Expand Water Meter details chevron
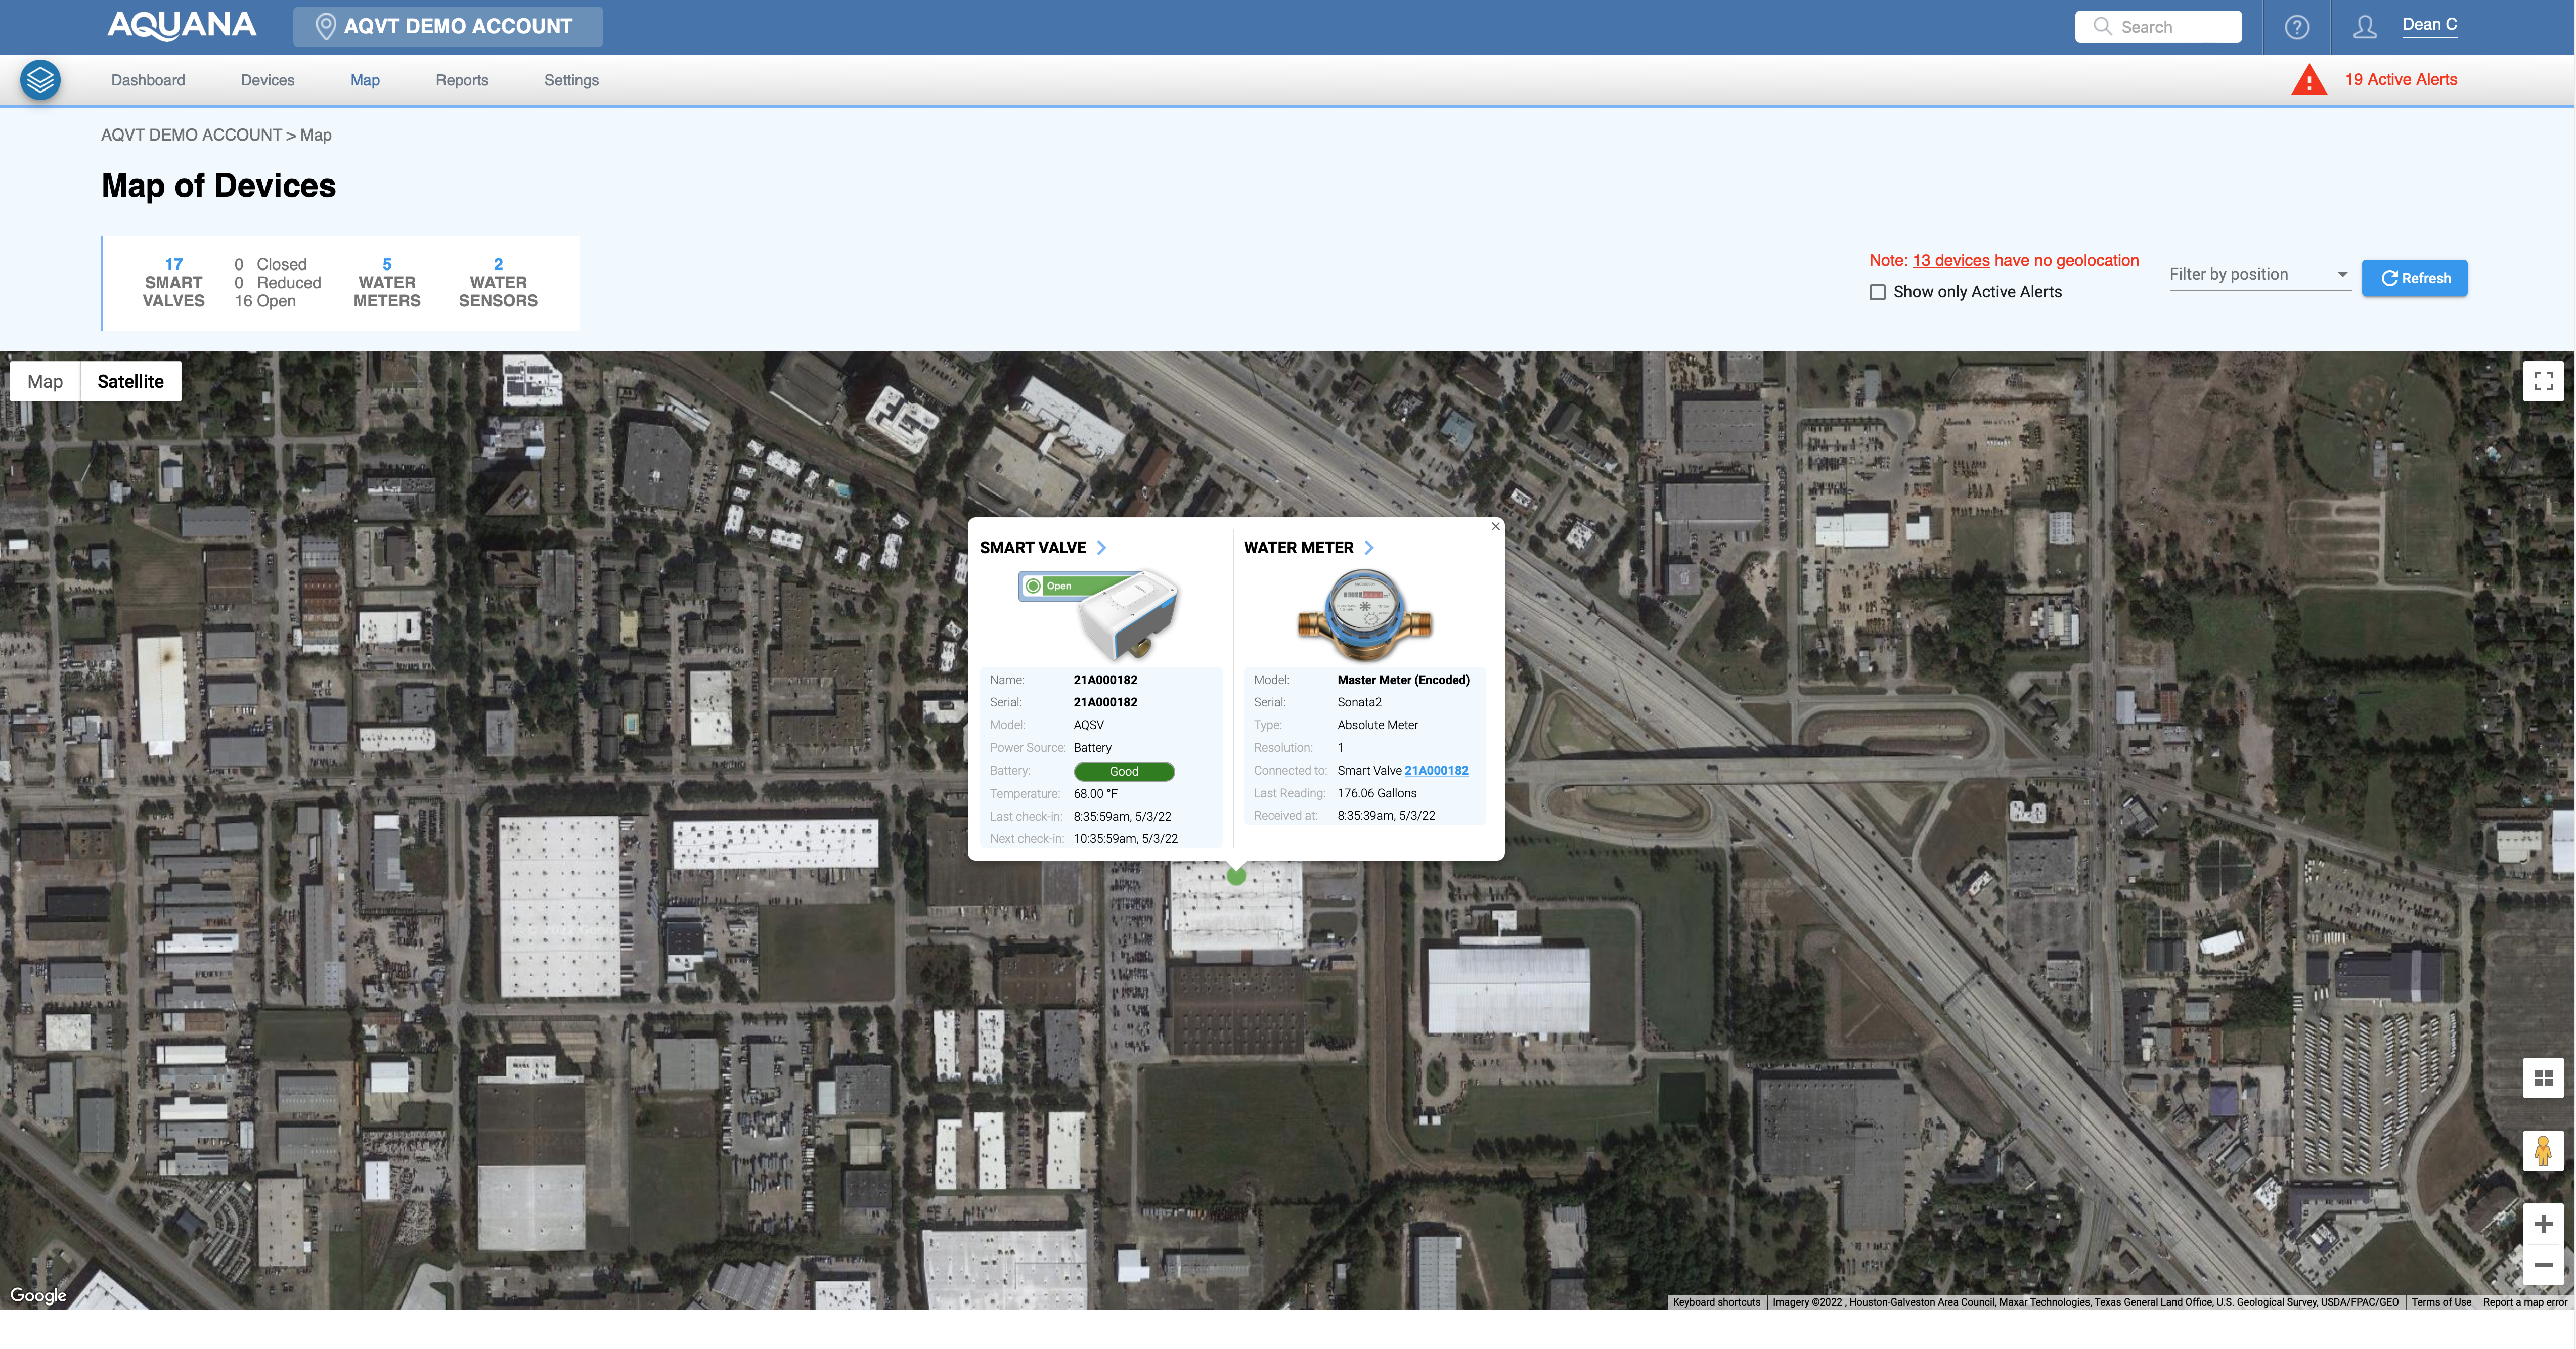Screen dimensions: 2576x1349 click(1369, 547)
